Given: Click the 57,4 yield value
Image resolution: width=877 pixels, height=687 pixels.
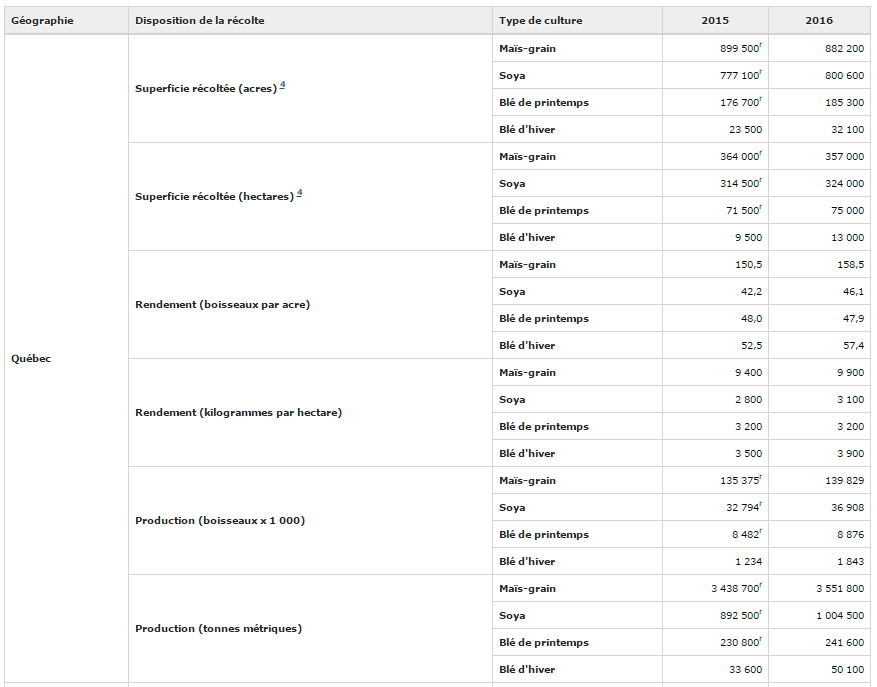Looking at the screenshot, I should coord(853,346).
